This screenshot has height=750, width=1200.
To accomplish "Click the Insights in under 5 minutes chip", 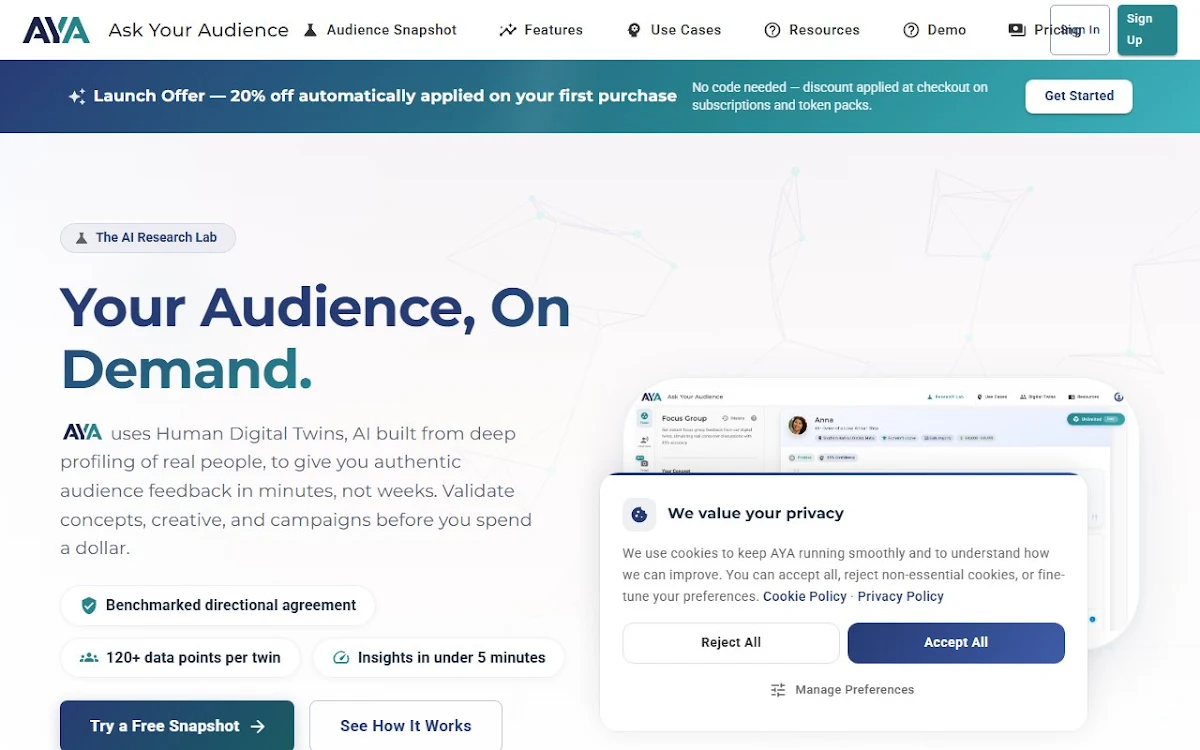I will [x=439, y=658].
